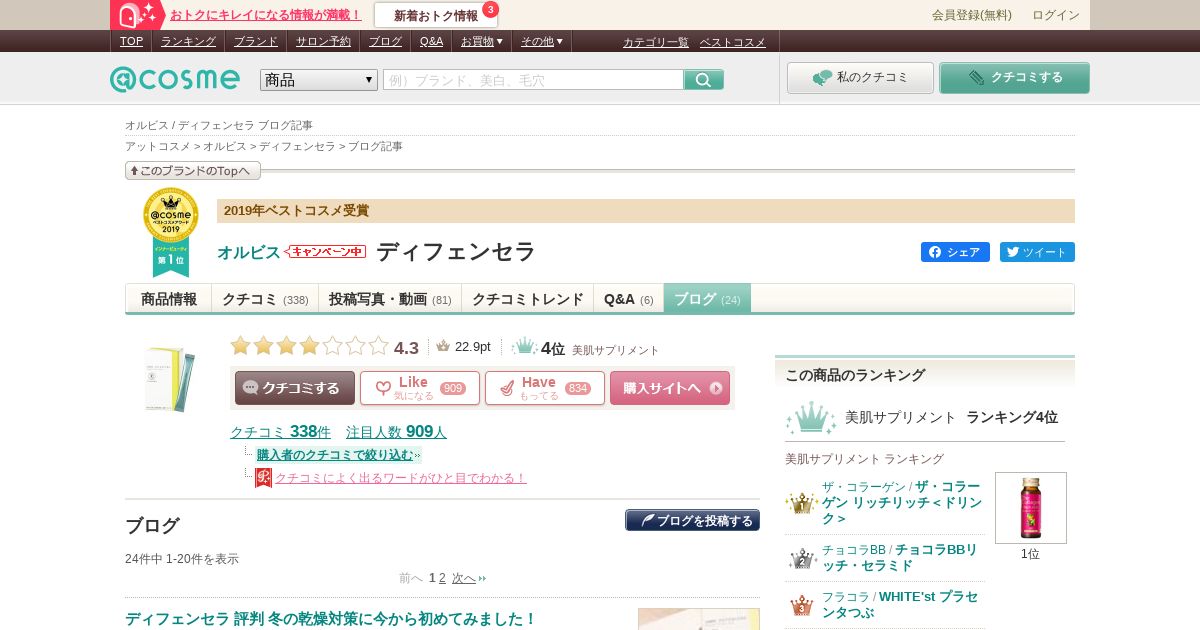The width and height of the screenshot is (1200, 630).
Task: Click the @cosme logo
Action: tap(175, 79)
